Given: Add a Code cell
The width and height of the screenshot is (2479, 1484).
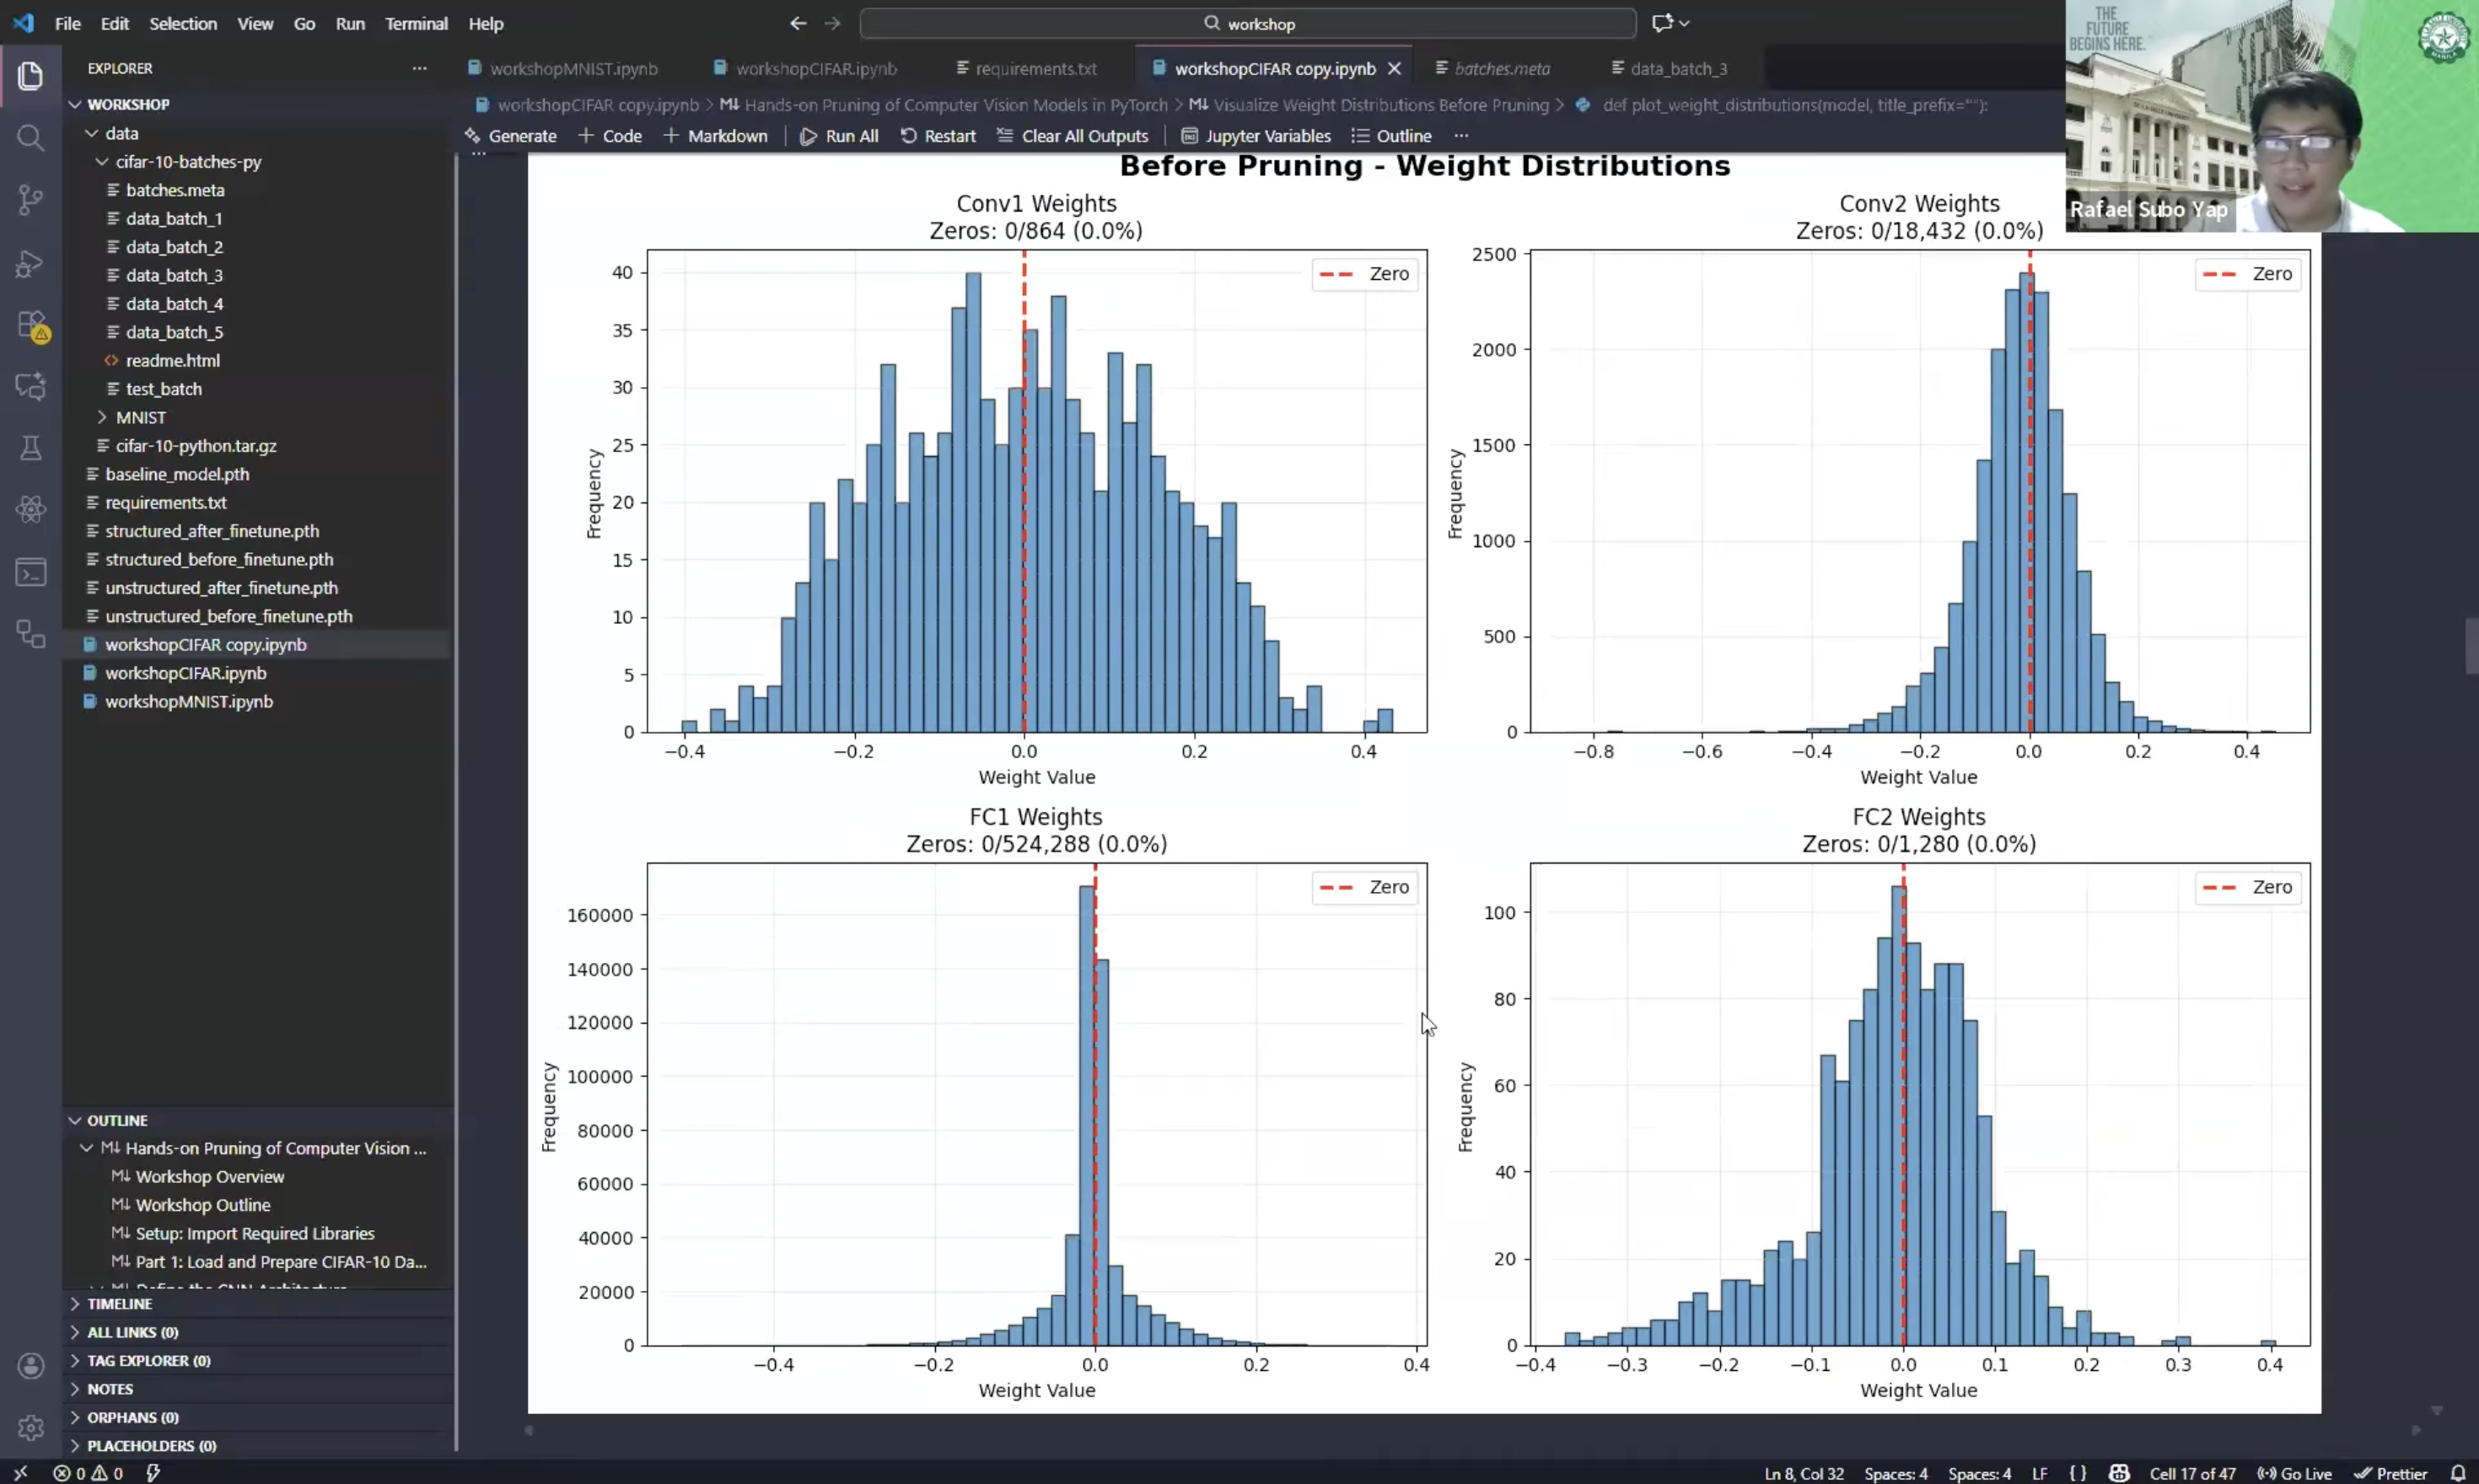Looking at the screenshot, I should 610,136.
